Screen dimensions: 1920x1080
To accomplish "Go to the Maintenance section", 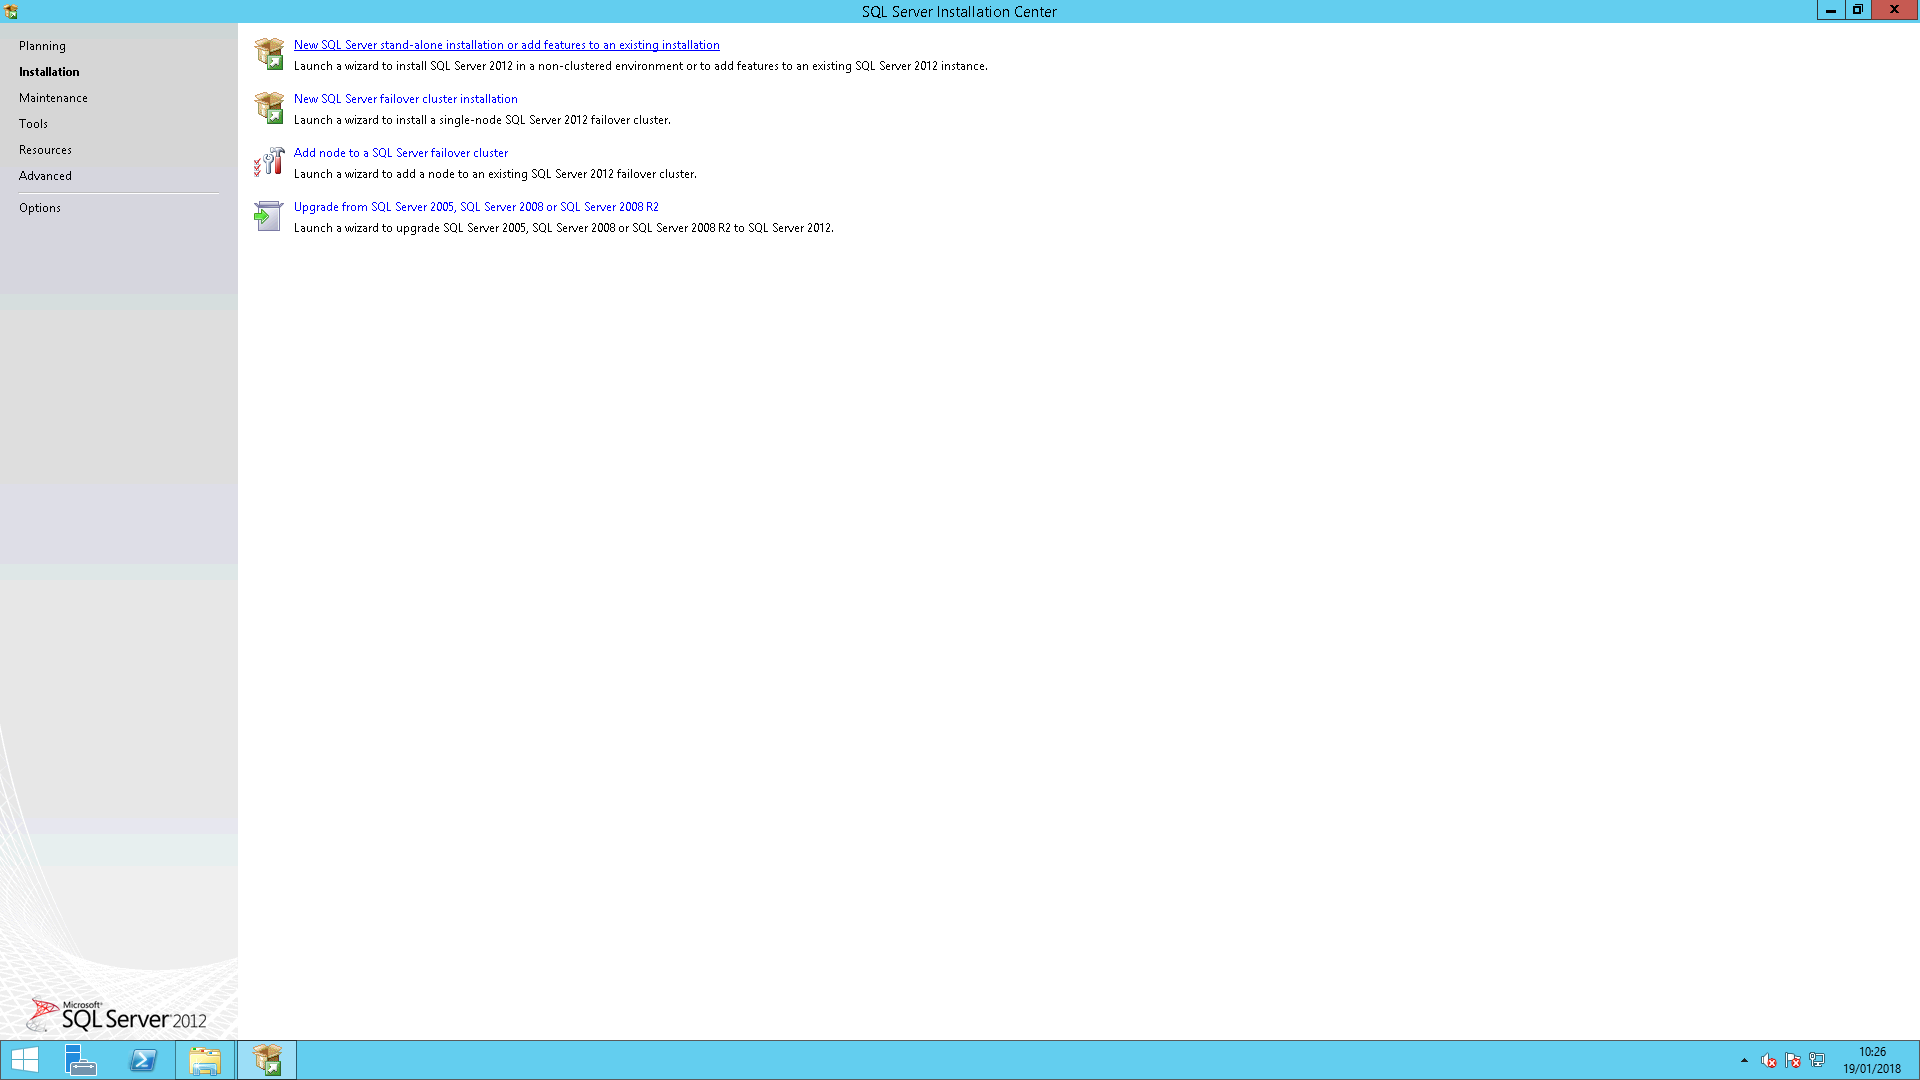I will (53, 98).
